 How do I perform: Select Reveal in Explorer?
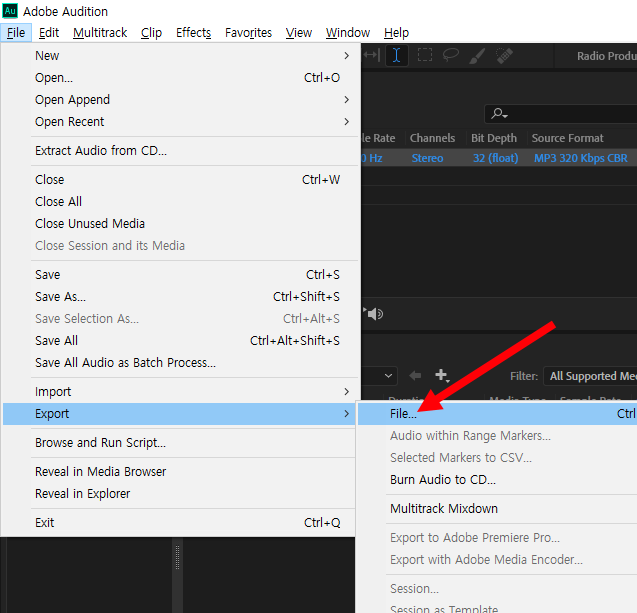coord(179,494)
